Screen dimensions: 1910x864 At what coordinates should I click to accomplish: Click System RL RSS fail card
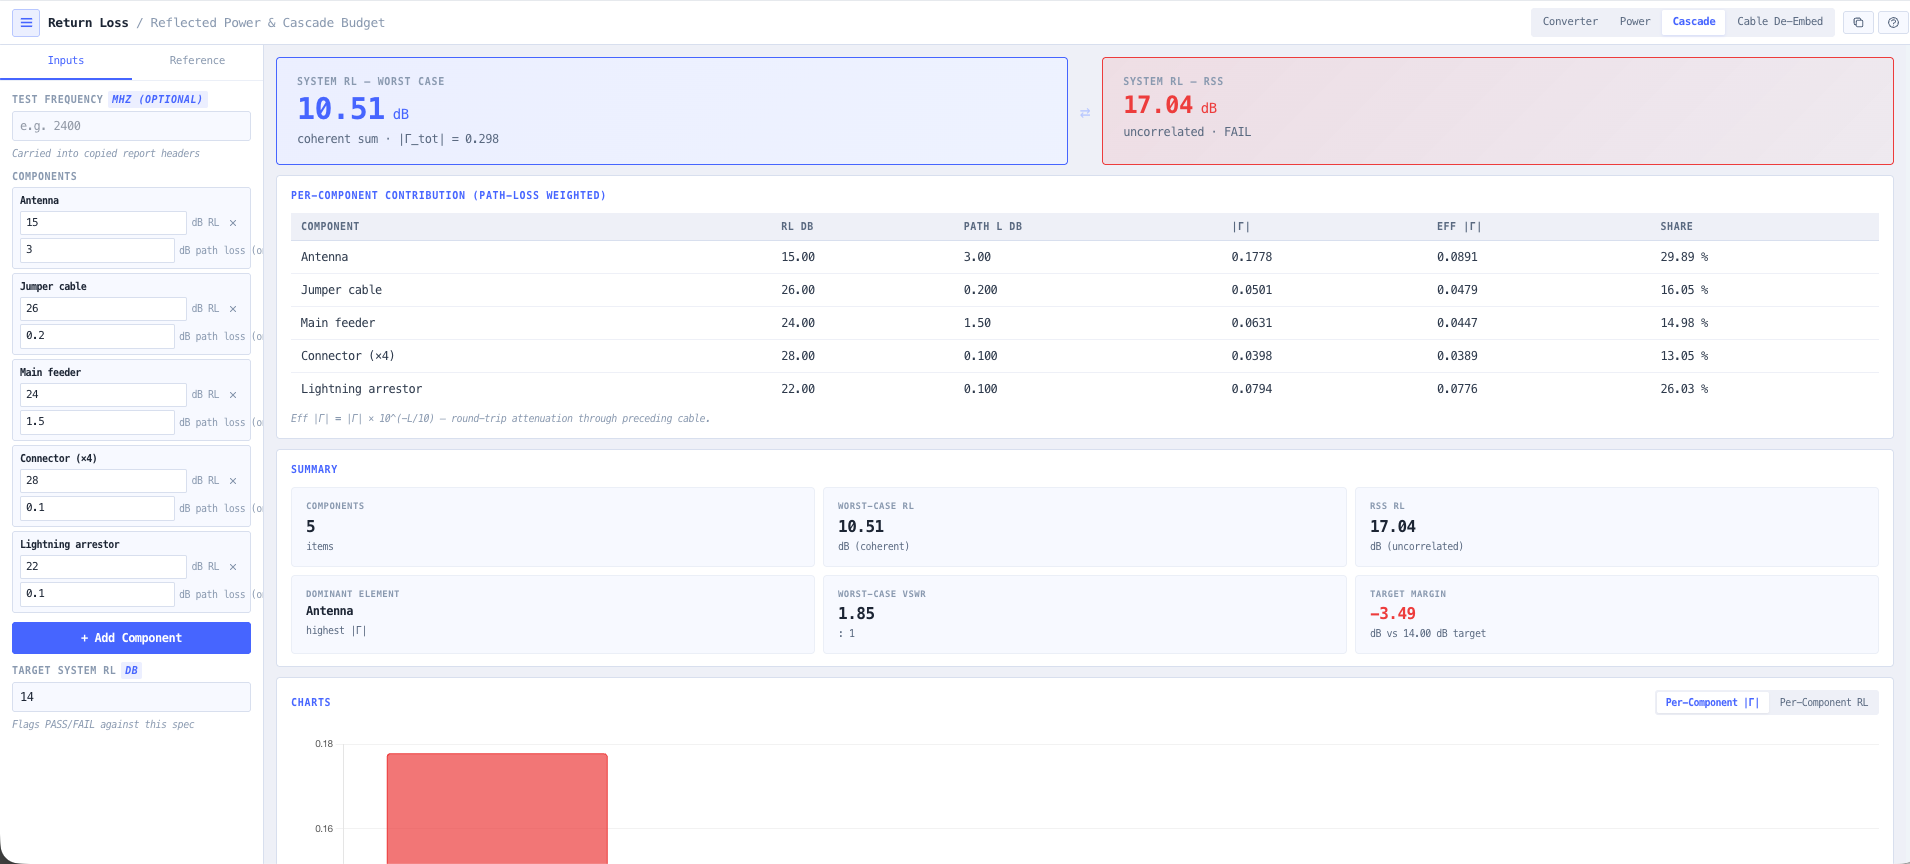pos(1497,111)
